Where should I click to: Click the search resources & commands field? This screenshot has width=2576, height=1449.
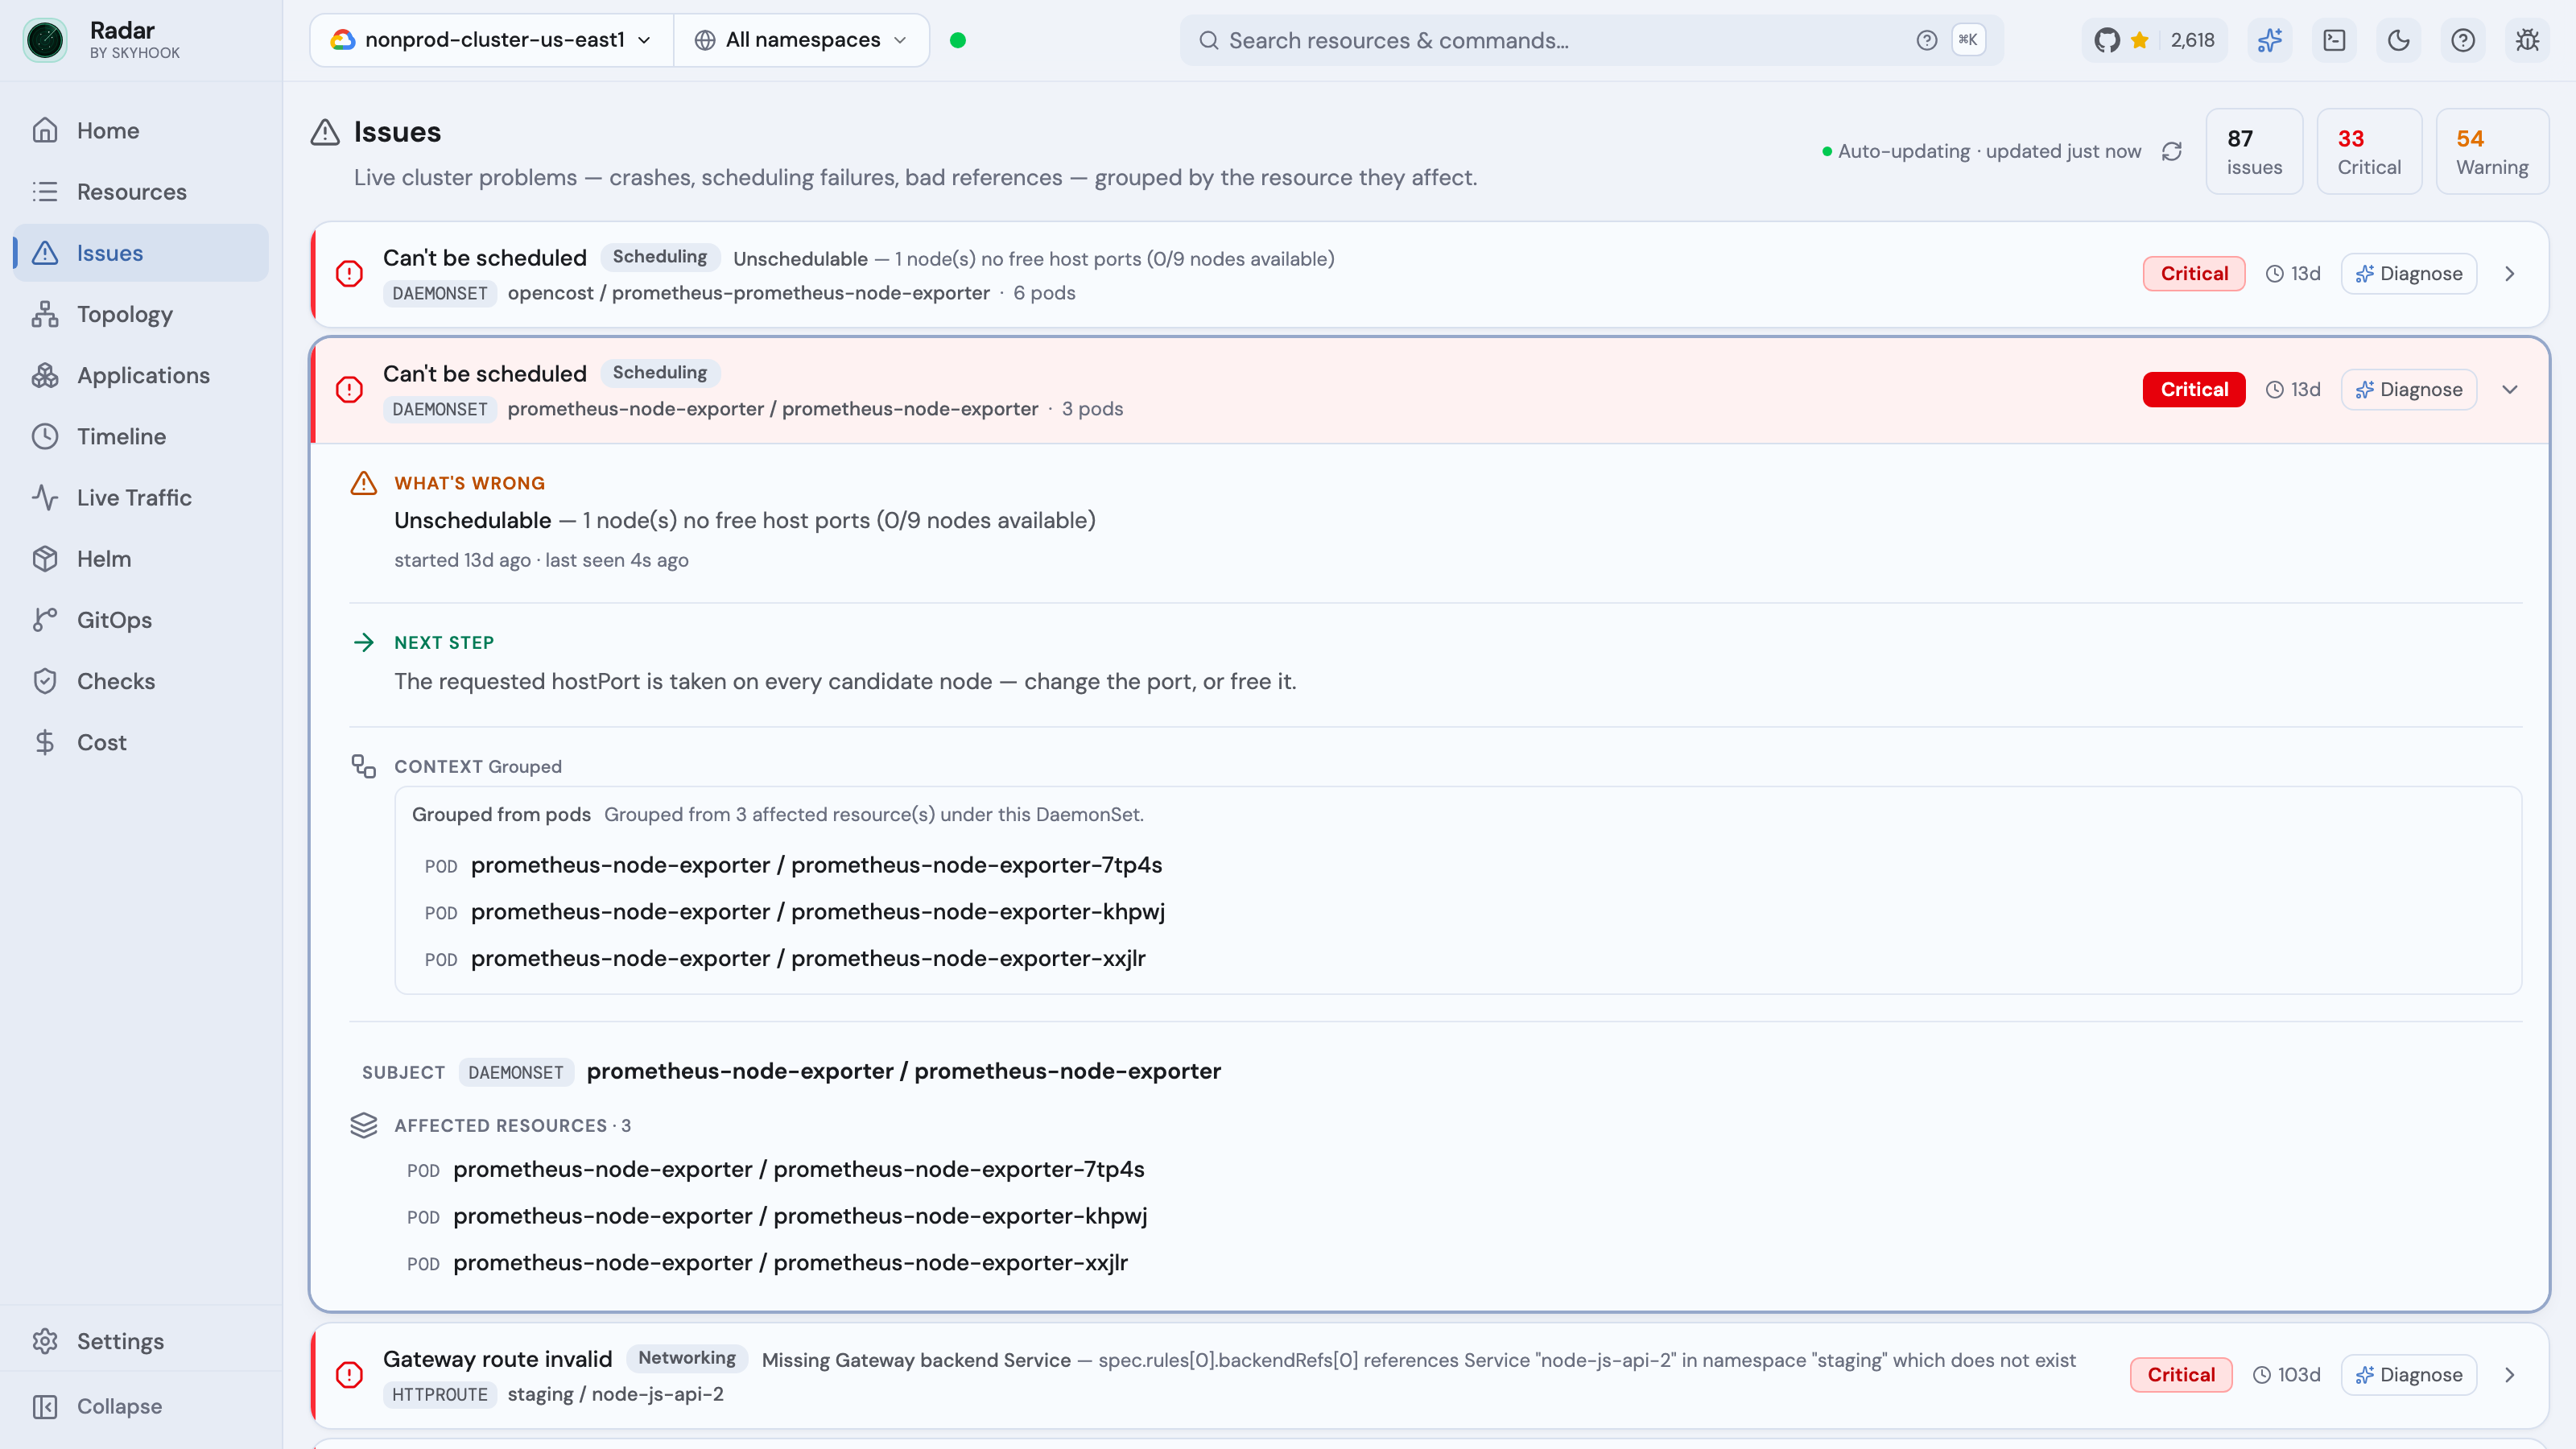point(1591,40)
